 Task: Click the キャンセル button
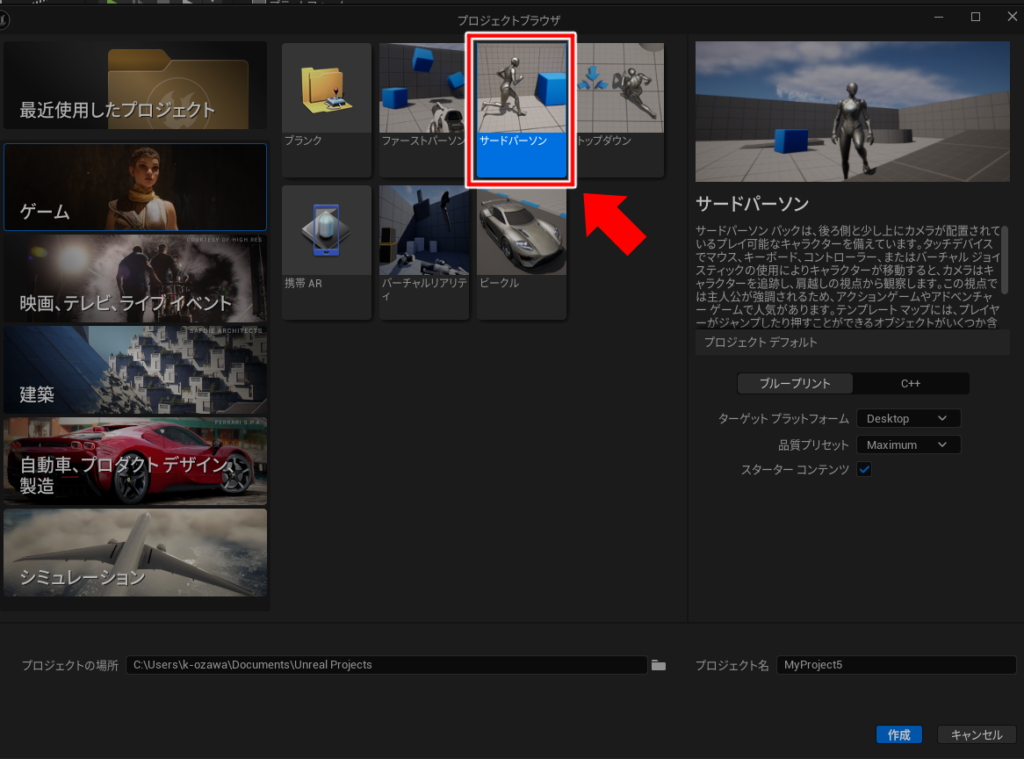pos(976,735)
